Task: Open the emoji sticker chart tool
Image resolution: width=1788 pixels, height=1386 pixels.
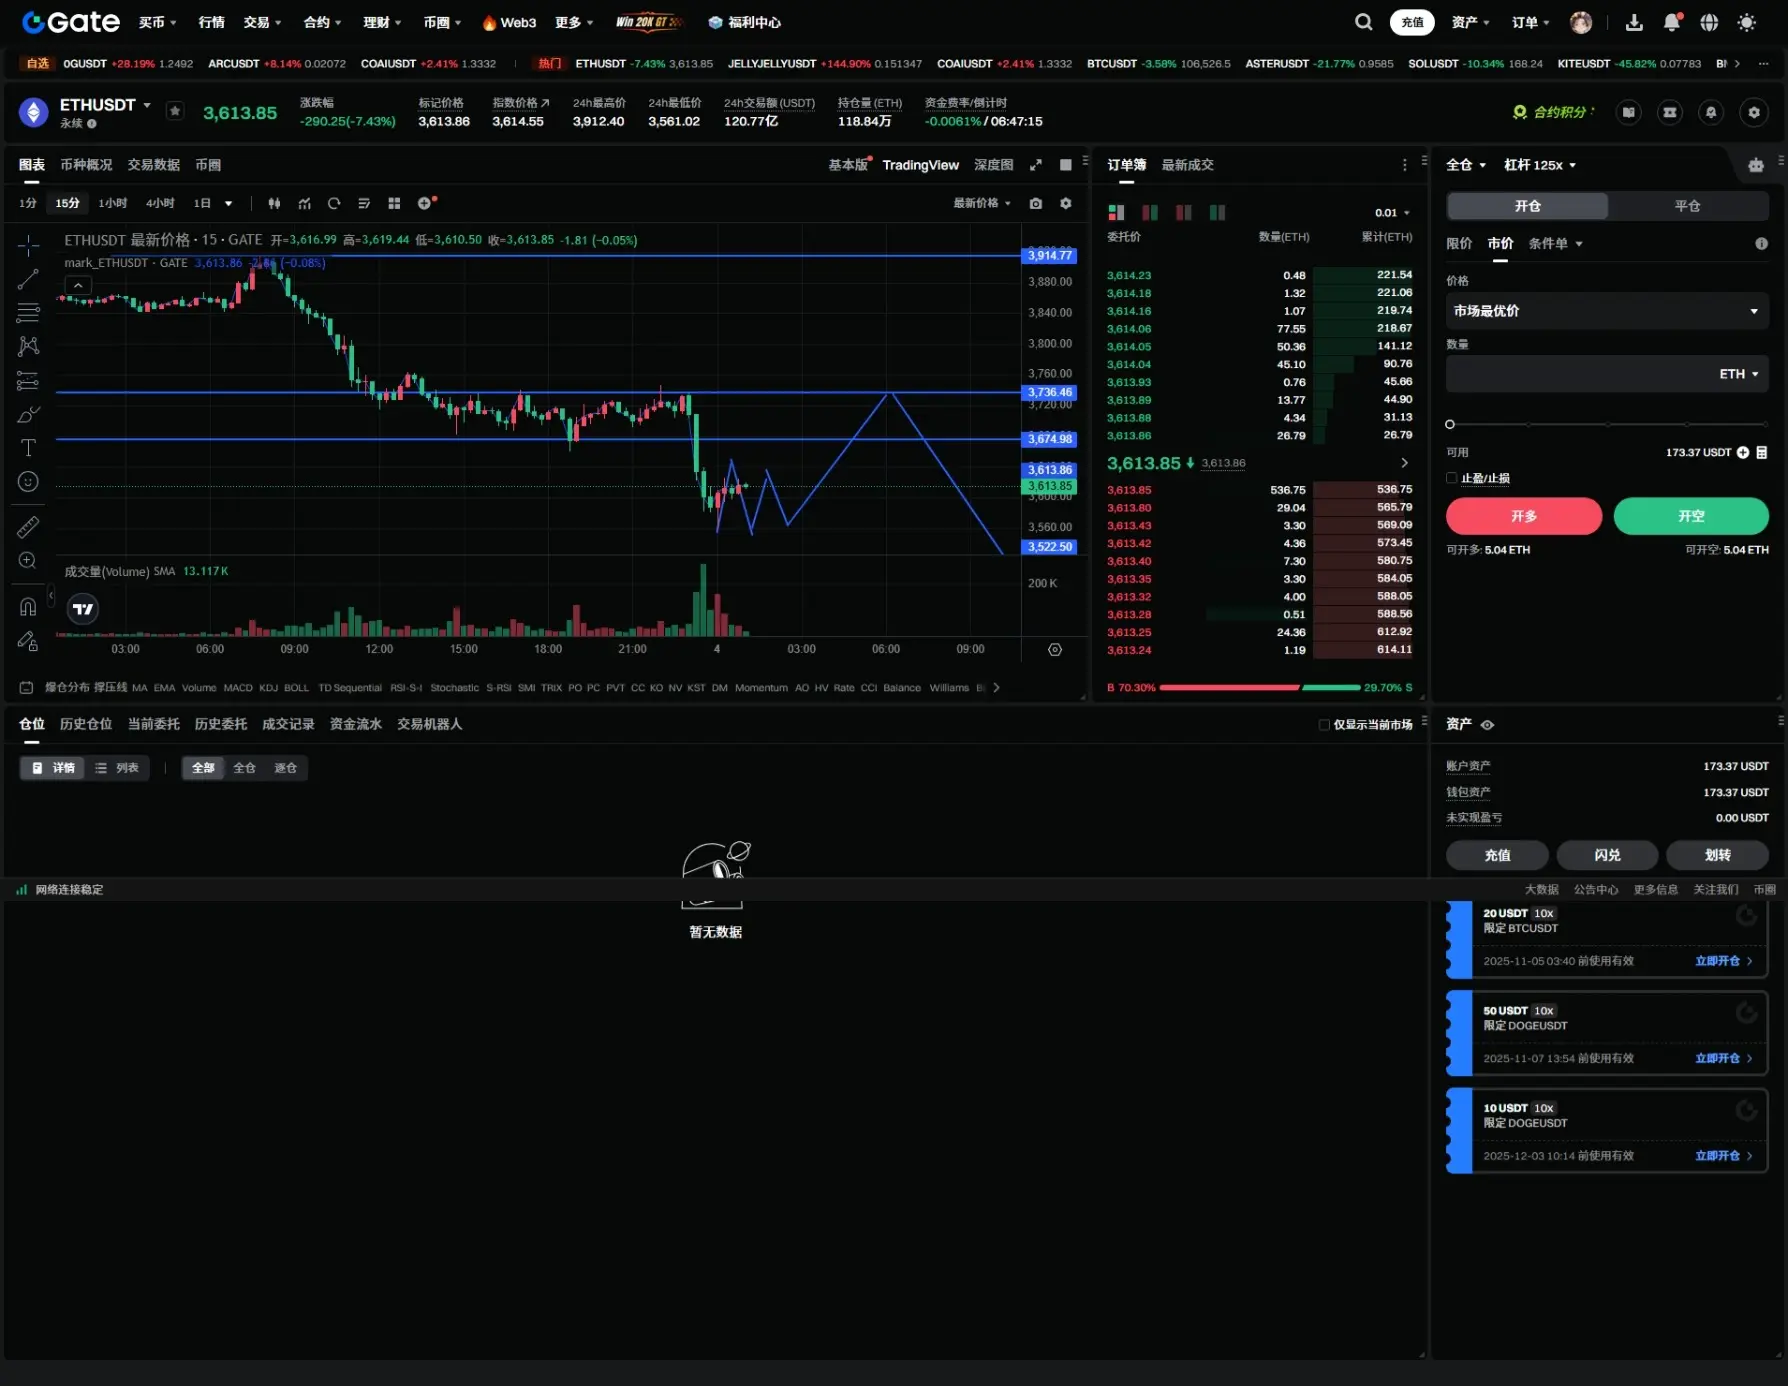Action: (x=28, y=482)
